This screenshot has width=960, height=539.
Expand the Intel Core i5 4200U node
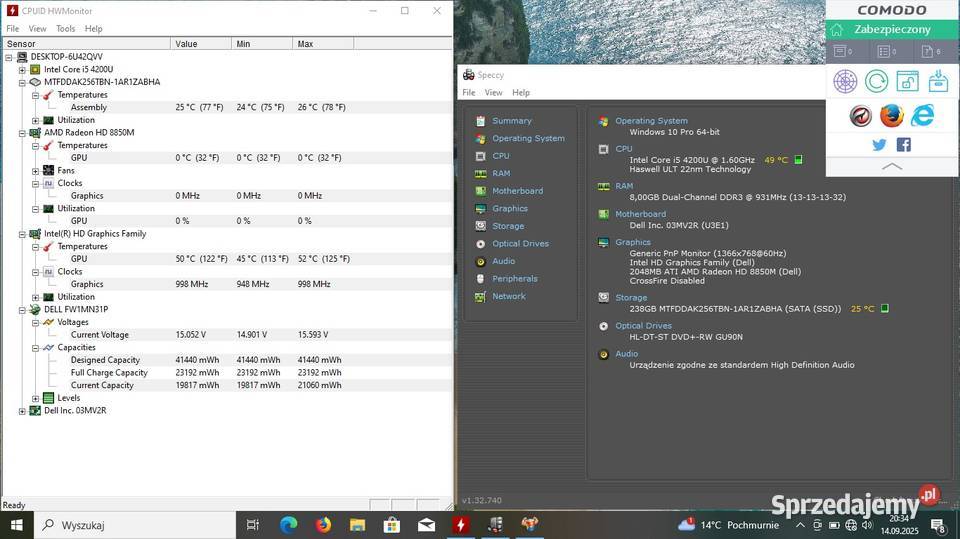(x=22, y=69)
